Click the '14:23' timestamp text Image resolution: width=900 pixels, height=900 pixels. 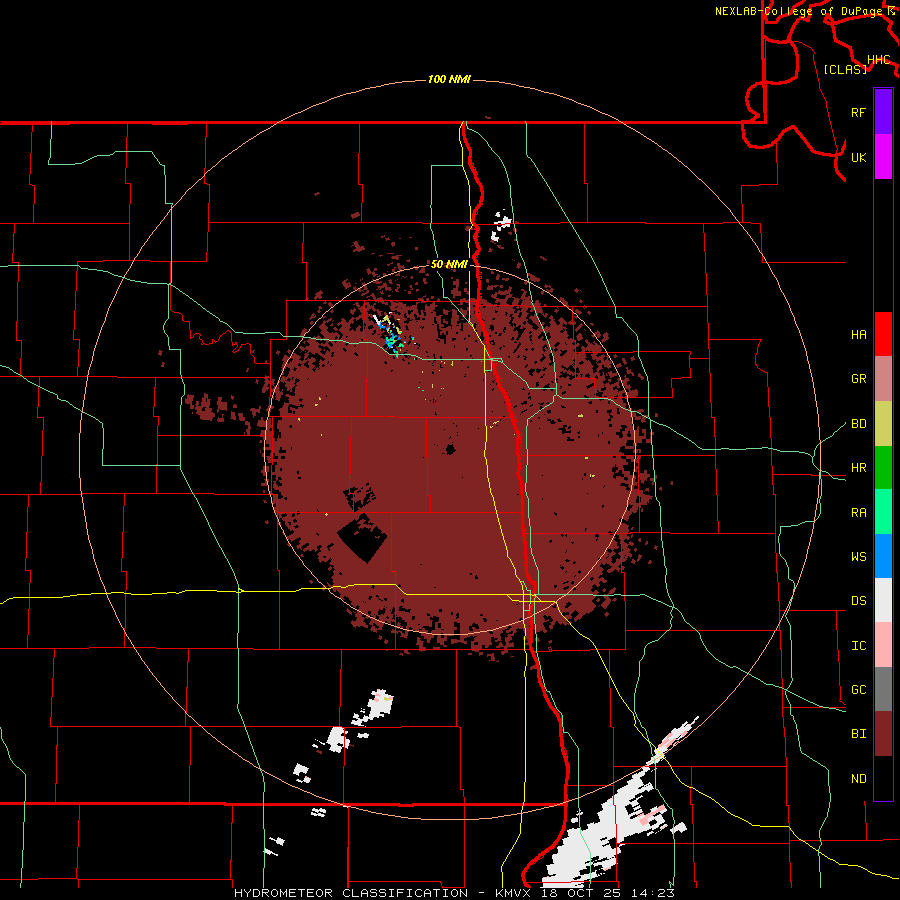click(651, 893)
